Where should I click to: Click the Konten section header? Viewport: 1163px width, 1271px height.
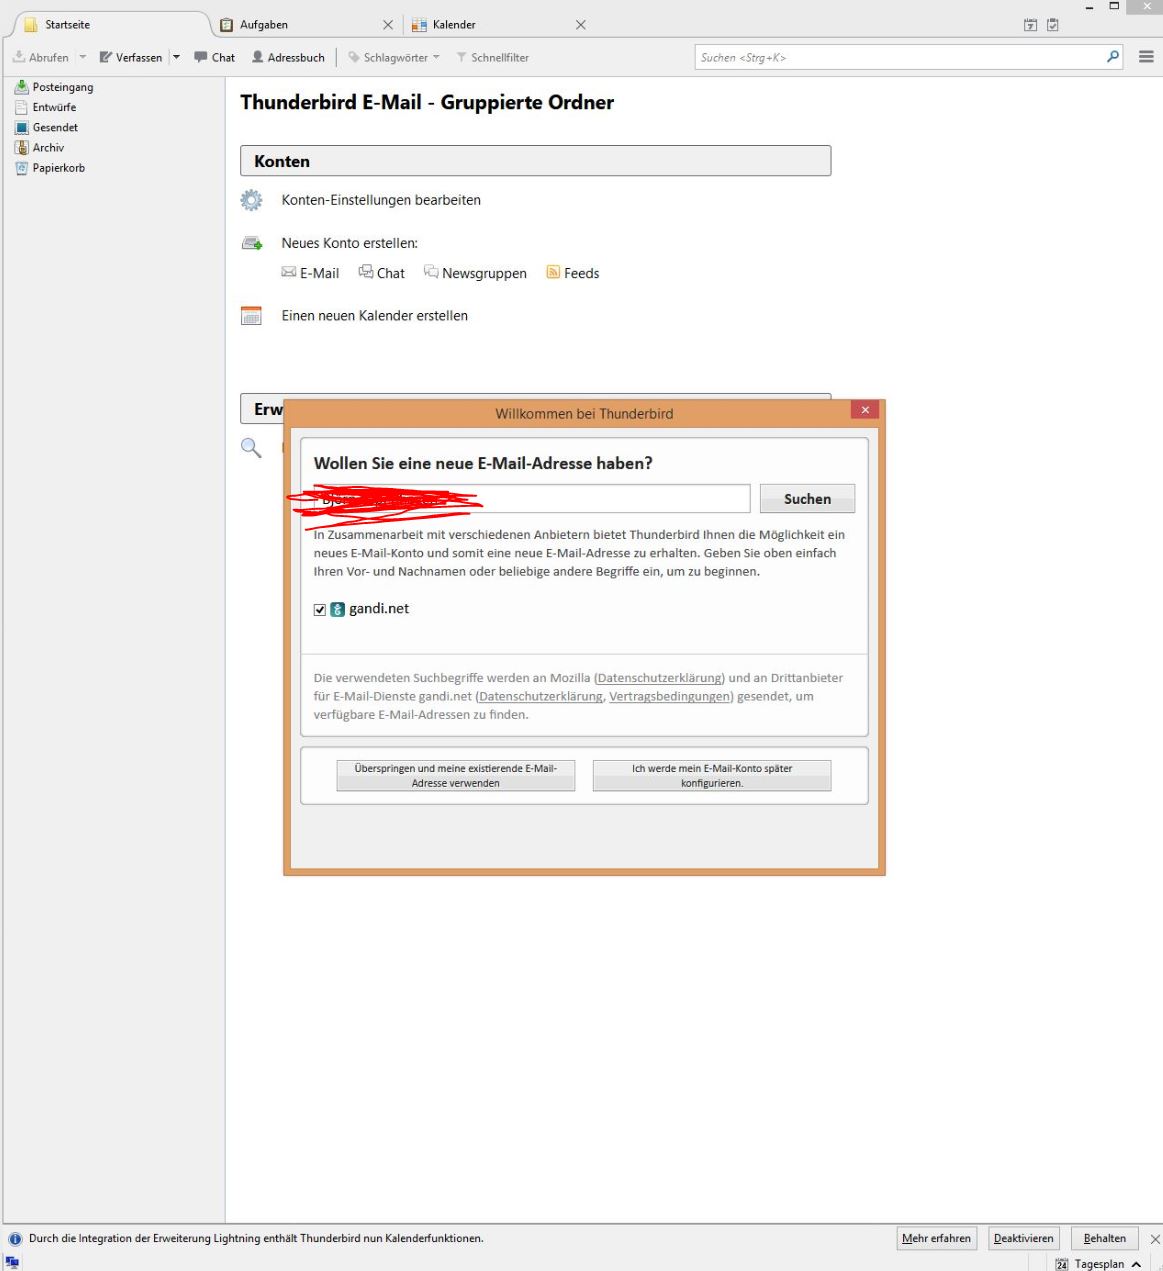click(535, 161)
